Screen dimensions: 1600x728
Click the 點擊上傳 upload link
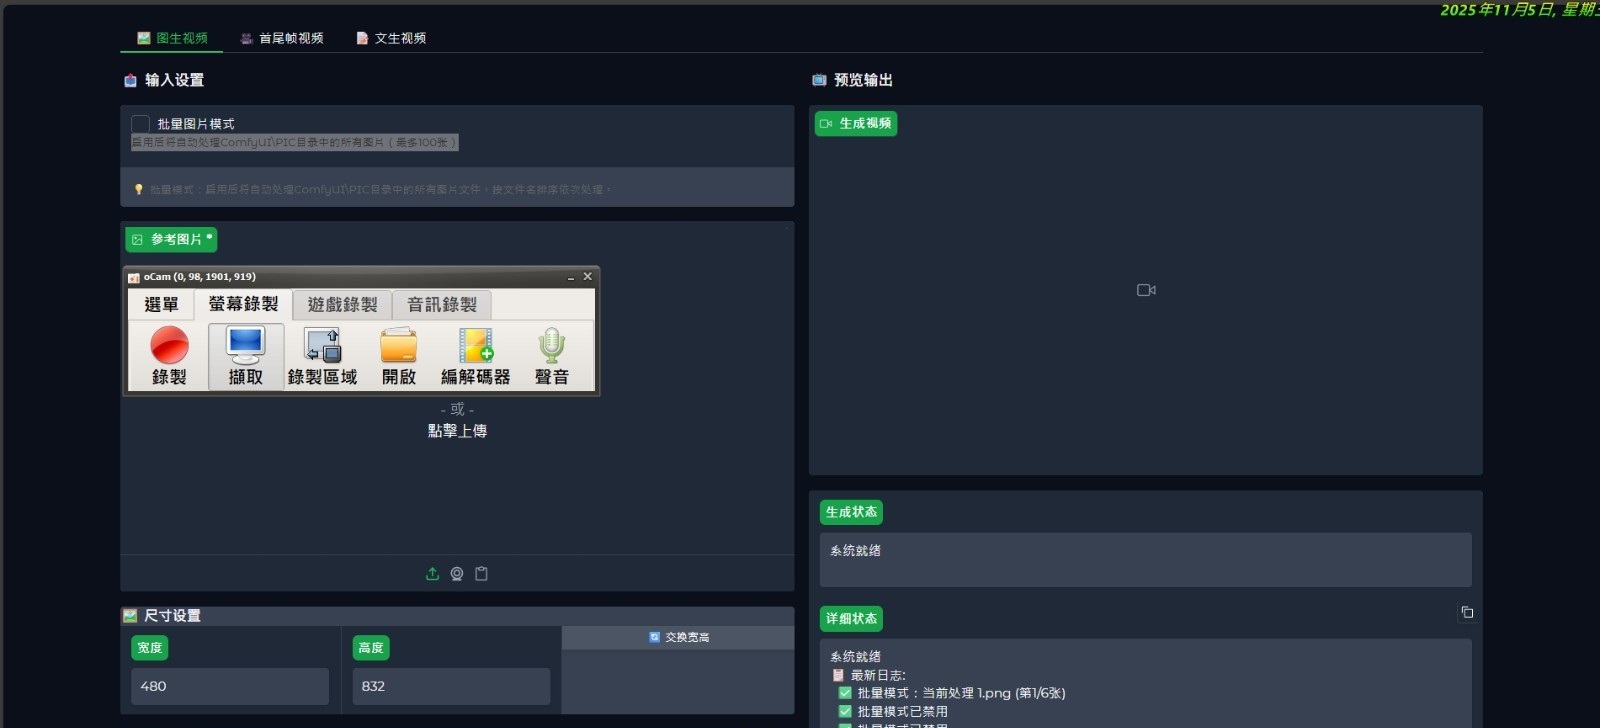[457, 431]
